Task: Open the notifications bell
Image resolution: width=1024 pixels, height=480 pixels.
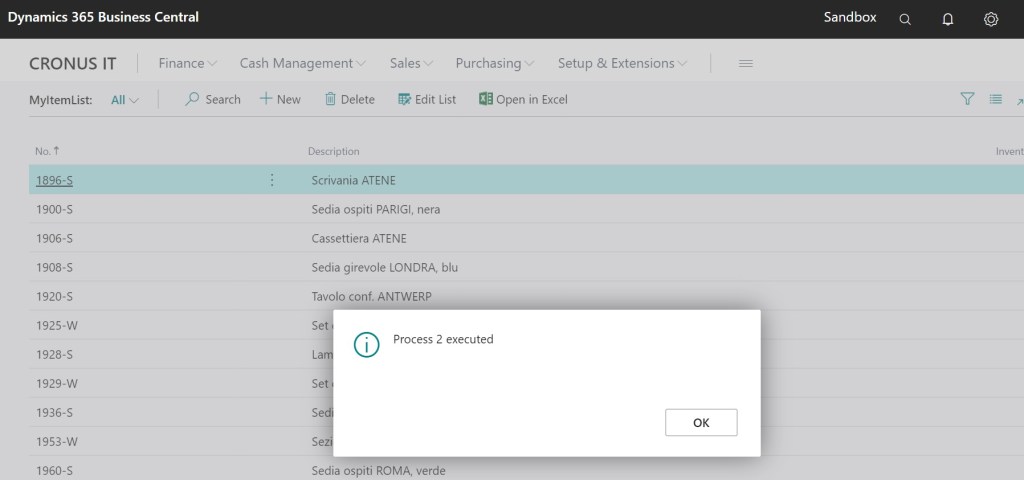Action: (948, 19)
